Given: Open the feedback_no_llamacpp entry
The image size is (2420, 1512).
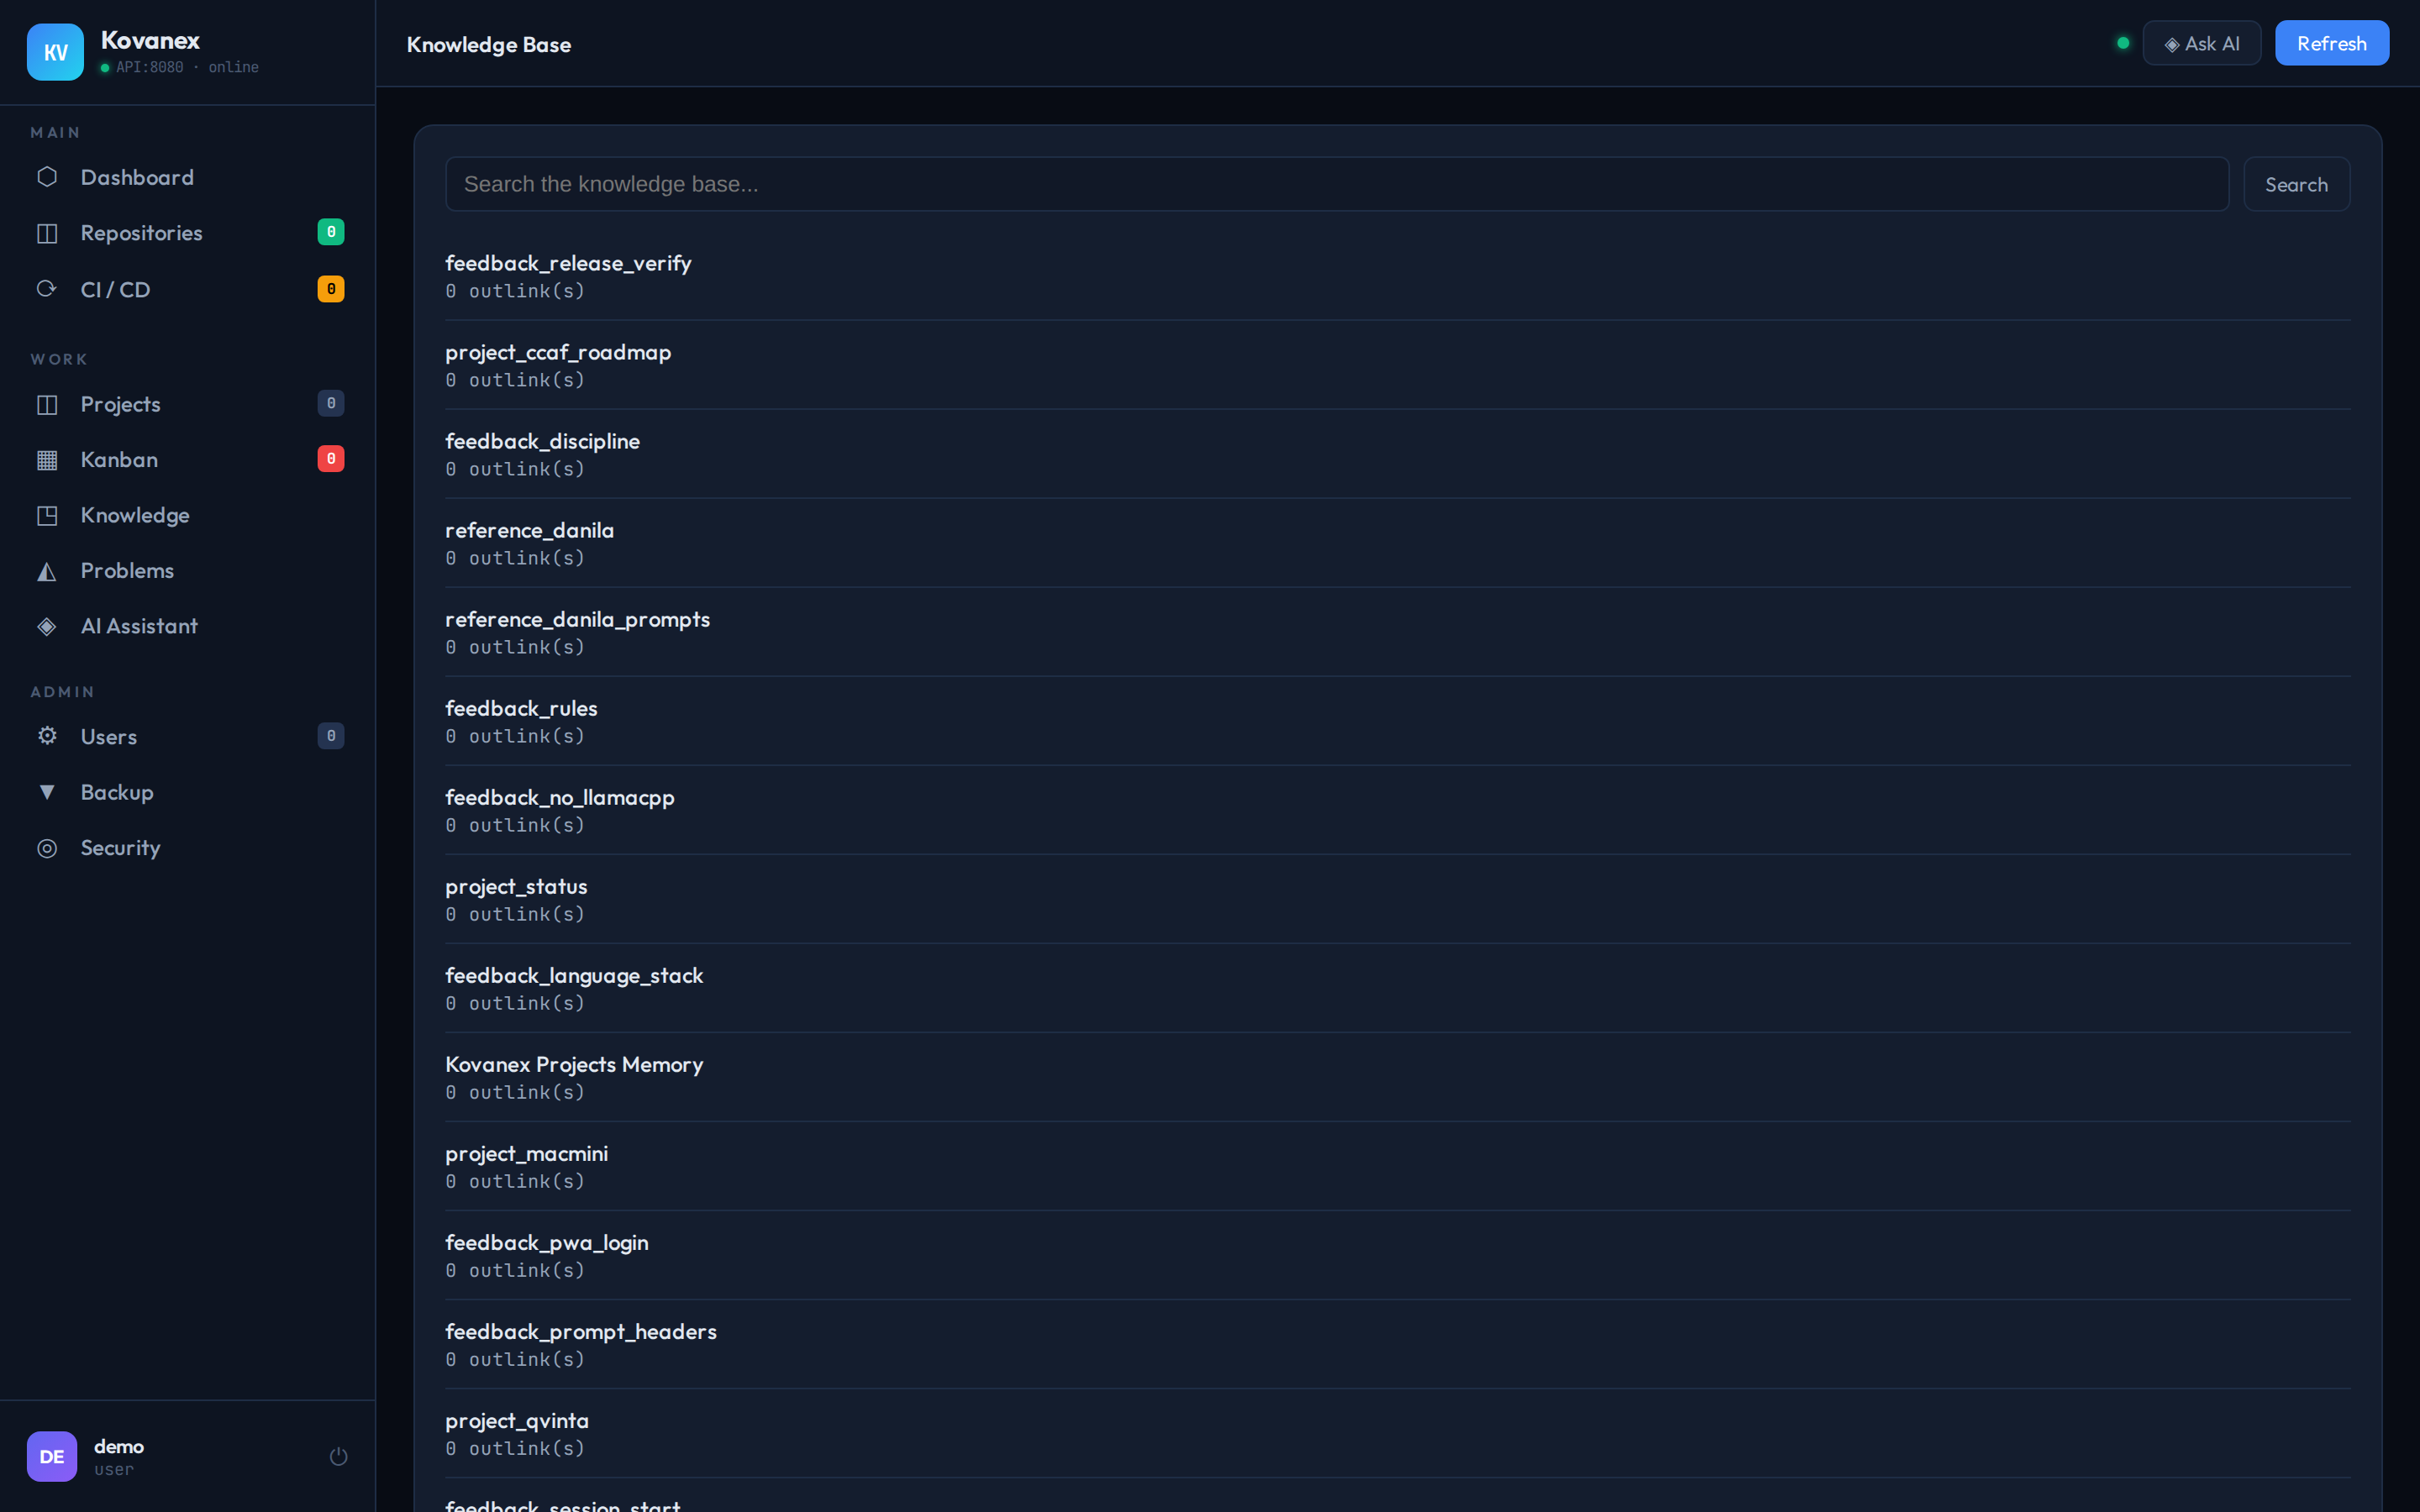Looking at the screenshot, I should pos(1398,810).
